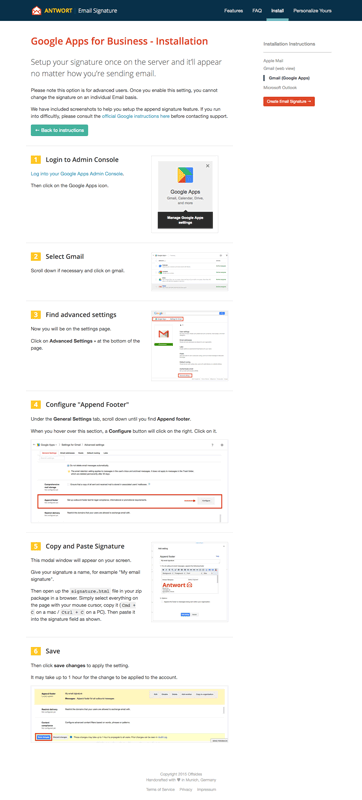Click the Back to instructions button
The width and height of the screenshot is (362, 800).
click(59, 130)
